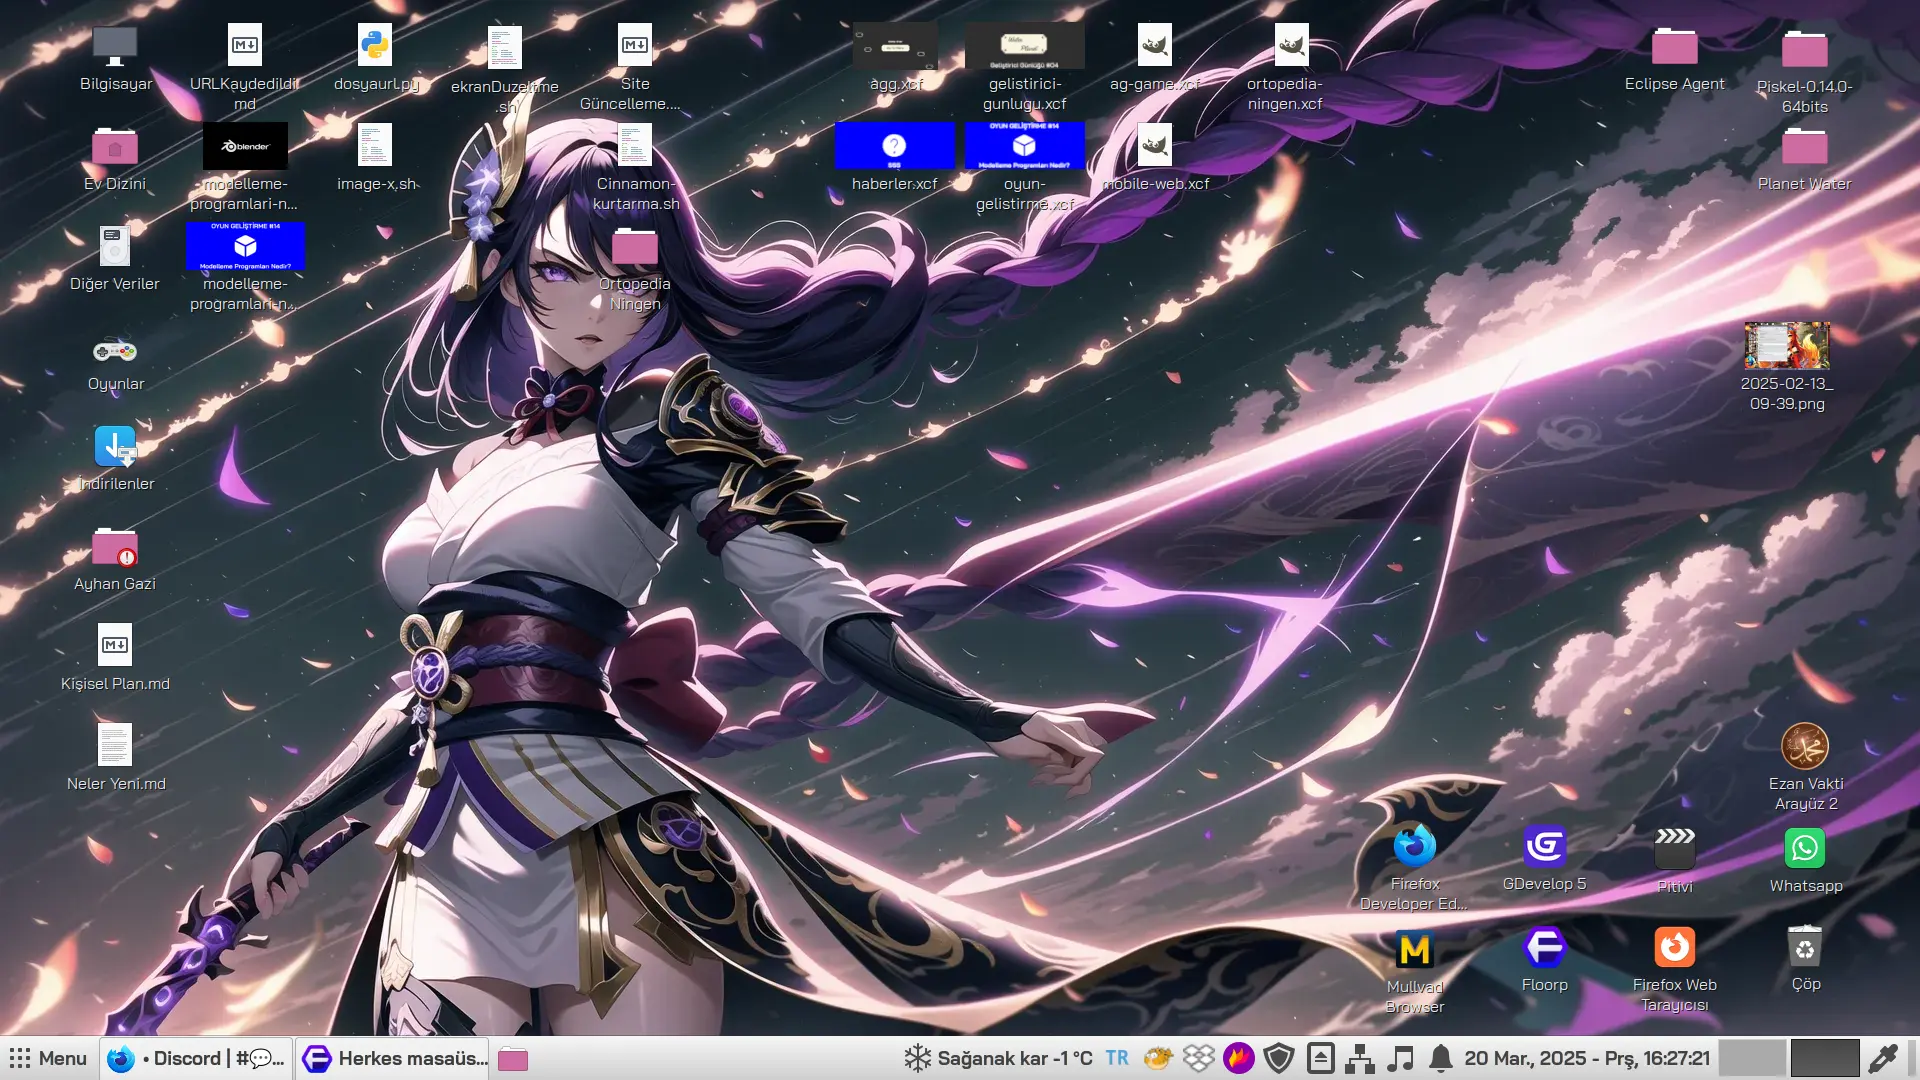1920x1080 pixels.
Task: Open the Dropbox tray icon
Action: pyautogui.click(x=1198, y=1058)
